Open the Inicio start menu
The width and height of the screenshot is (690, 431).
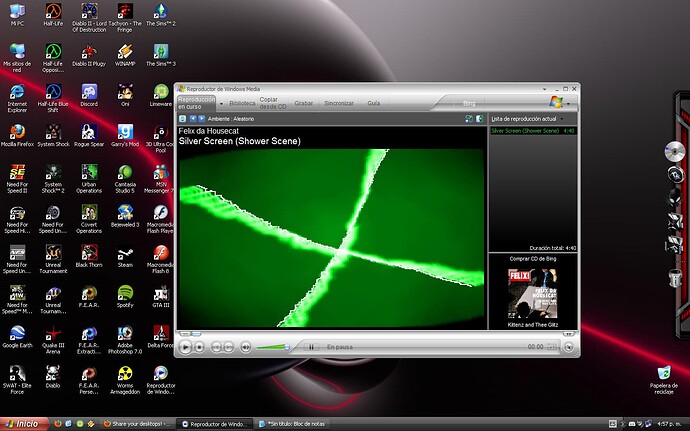click(x=24, y=423)
